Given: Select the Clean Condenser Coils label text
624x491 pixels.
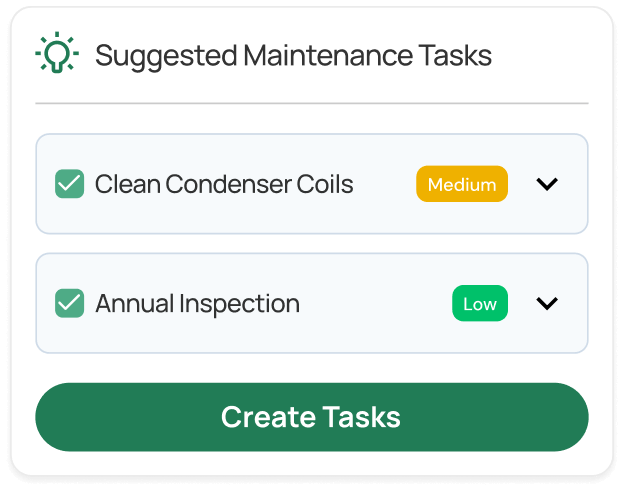Looking at the screenshot, I should tap(224, 184).
